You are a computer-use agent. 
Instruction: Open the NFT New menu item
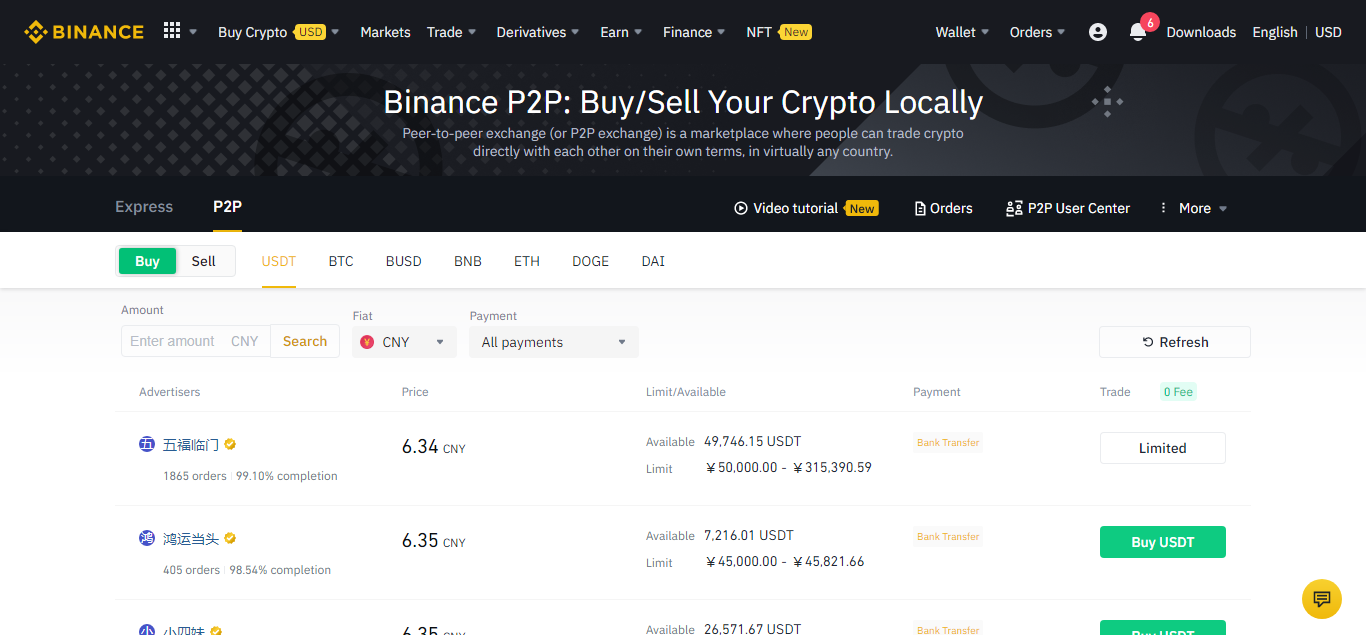tap(778, 32)
